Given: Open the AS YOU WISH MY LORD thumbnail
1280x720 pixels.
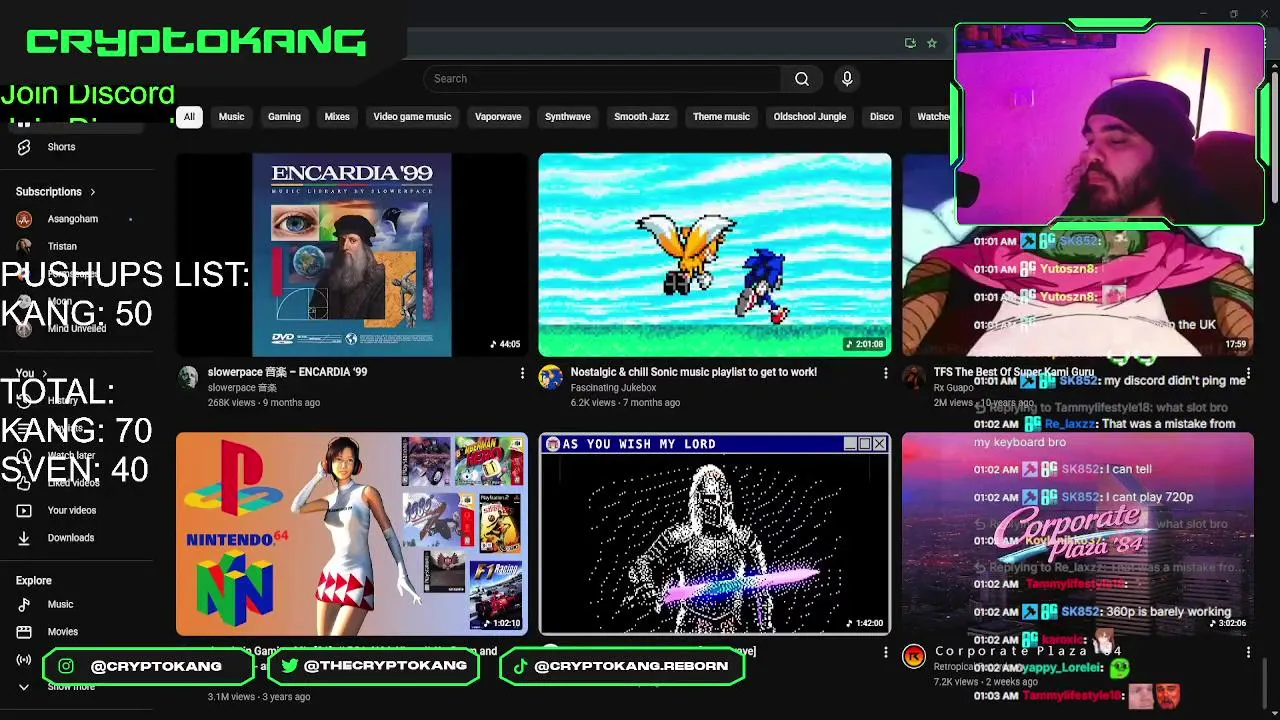Looking at the screenshot, I should click(715, 534).
